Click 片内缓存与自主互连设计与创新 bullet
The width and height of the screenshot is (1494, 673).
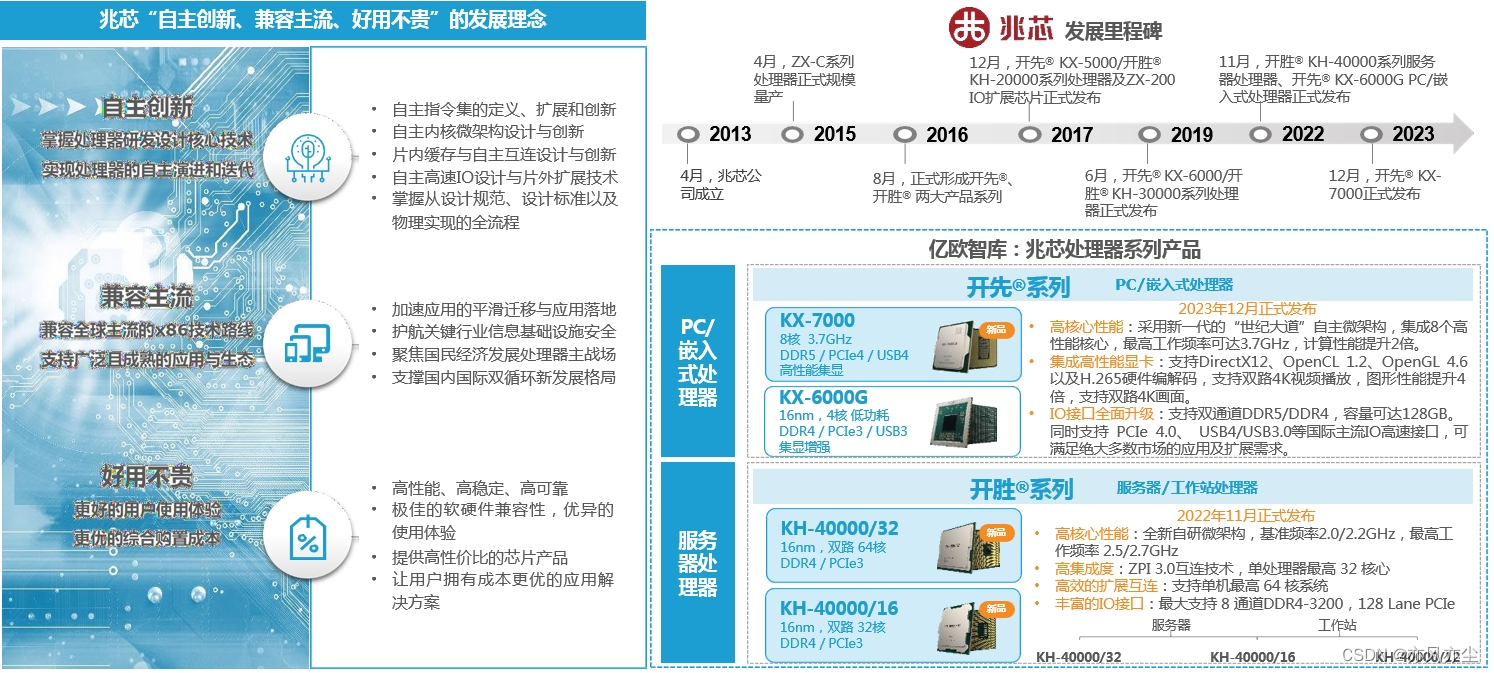pos(504,155)
